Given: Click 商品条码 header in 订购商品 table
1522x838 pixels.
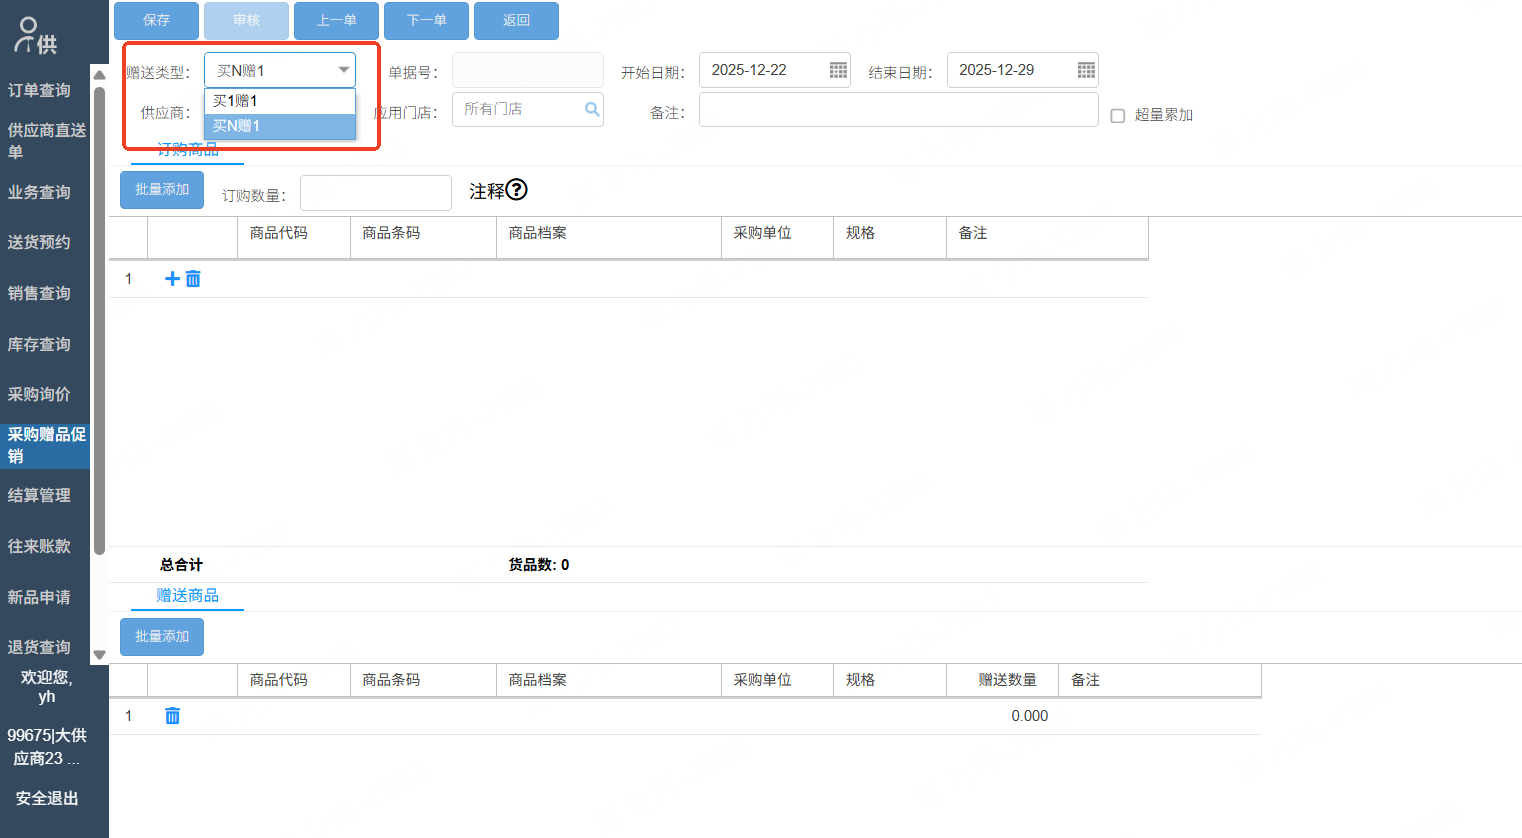Looking at the screenshot, I should click(x=423, y=238).
